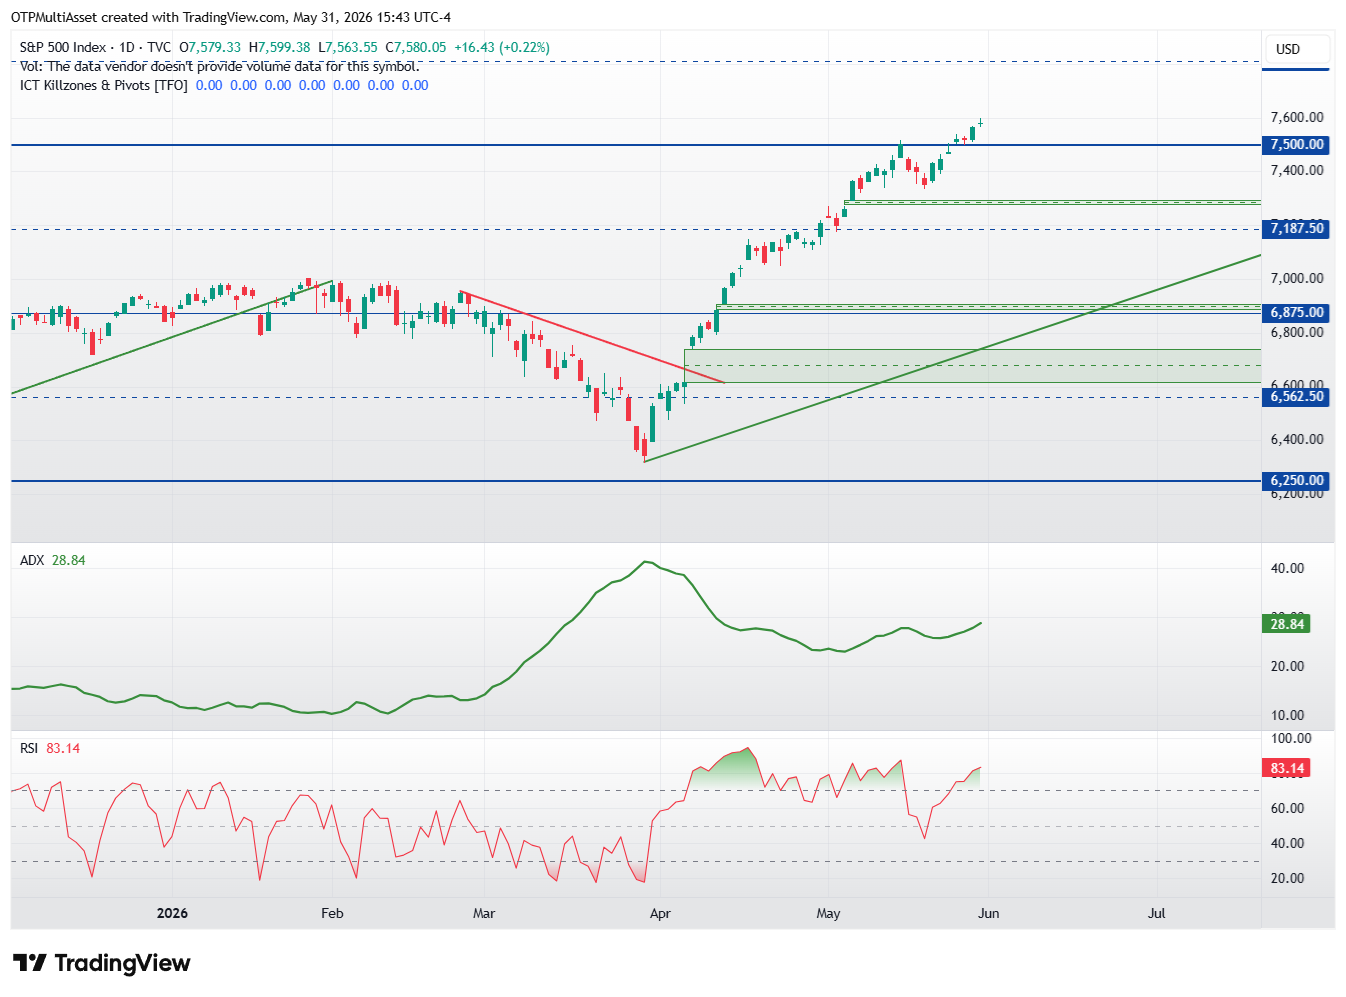Click the Jul label on time axis
This screenshot has width=1346, height=997.
coord(1157,913)
